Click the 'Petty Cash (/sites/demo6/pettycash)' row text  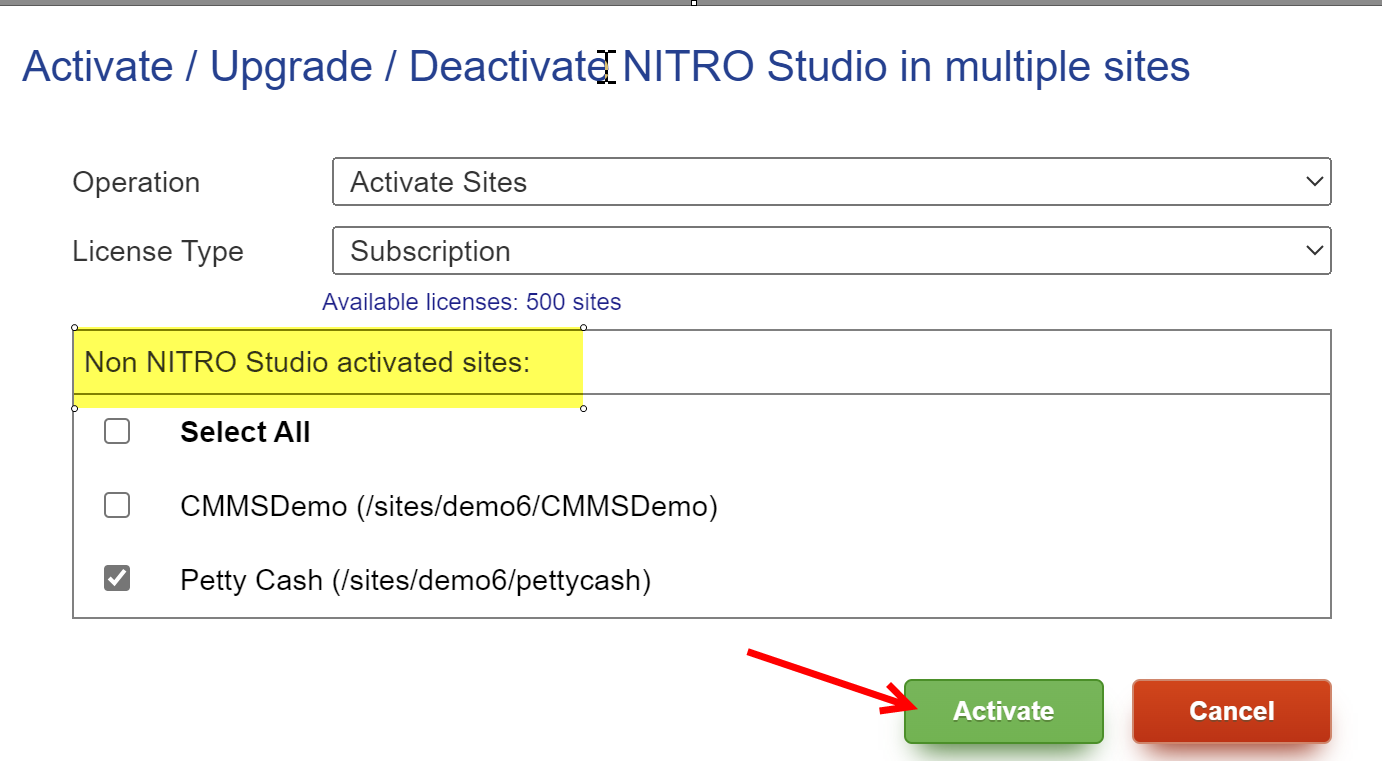coord(416,580)
